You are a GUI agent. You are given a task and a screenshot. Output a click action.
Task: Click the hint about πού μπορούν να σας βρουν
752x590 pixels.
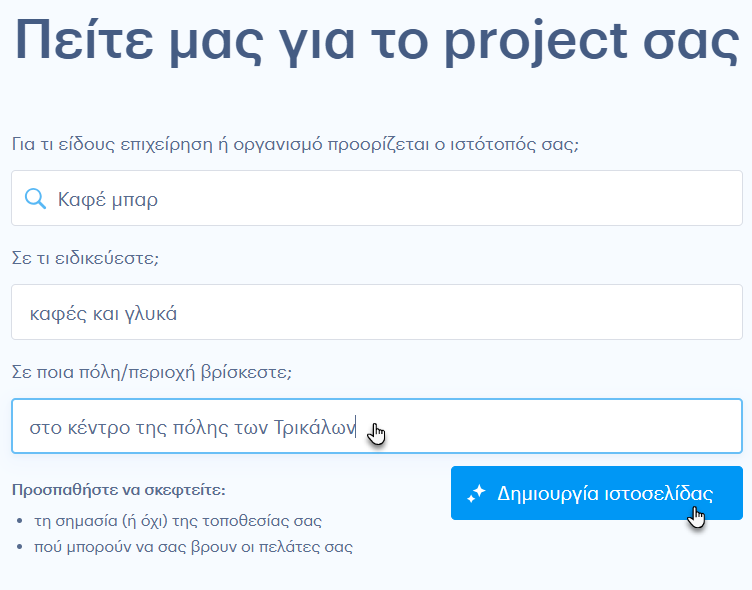pos(193,547)
